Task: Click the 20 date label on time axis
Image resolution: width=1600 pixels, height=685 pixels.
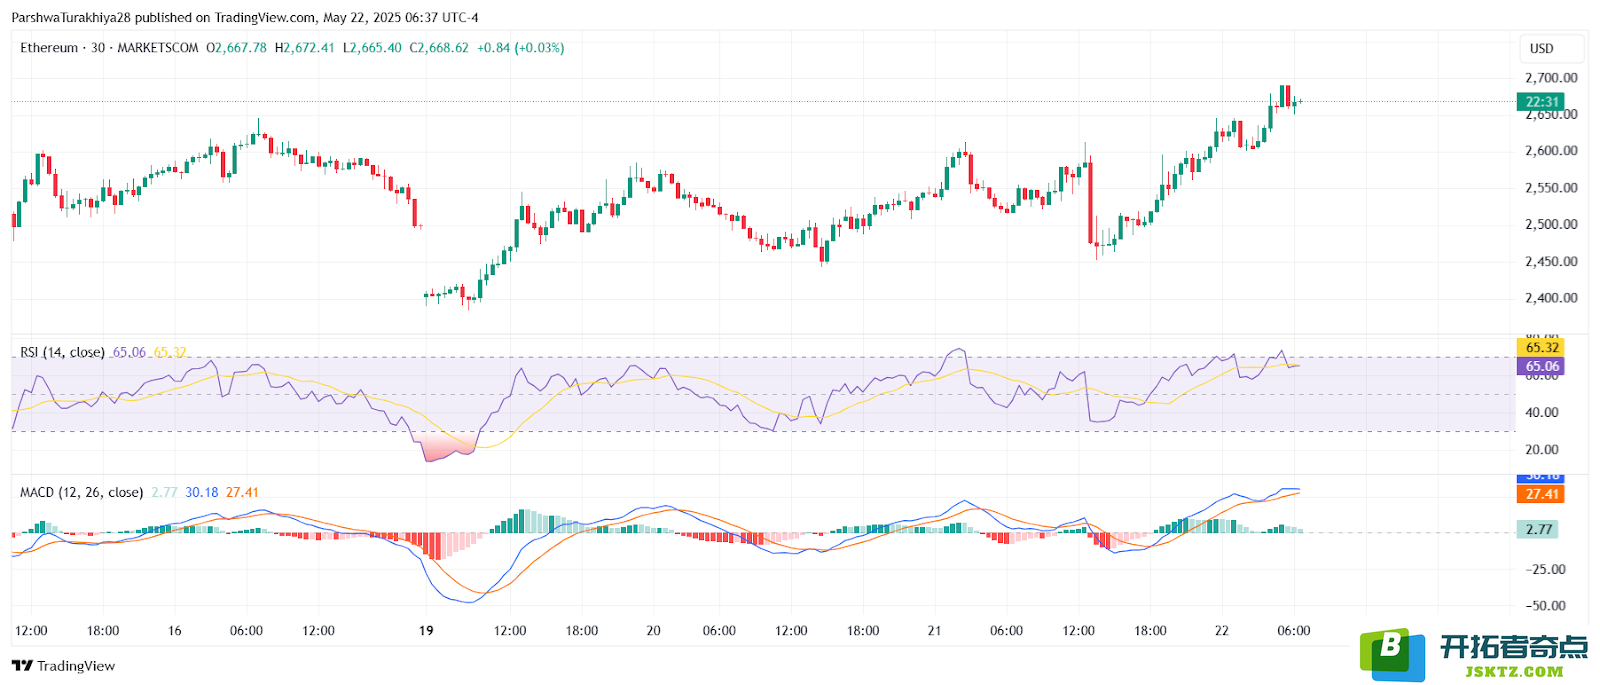Action: (653, 631)
